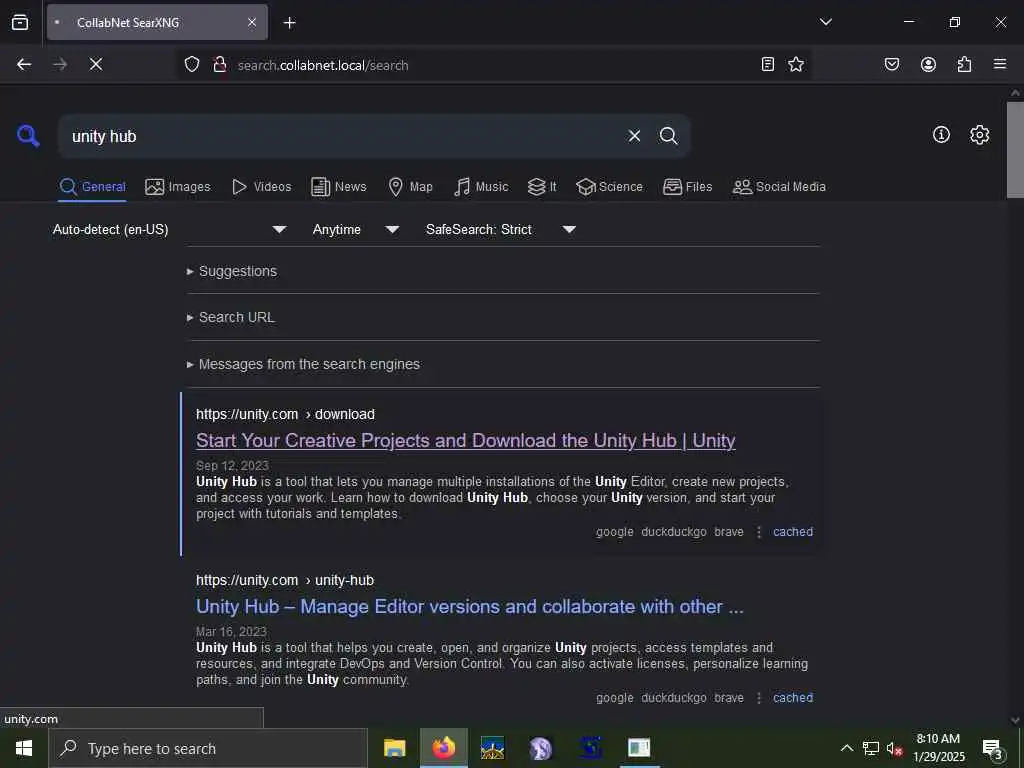The image size is (1024, 768).
Task: Submit search with magnifier button
Action: click(668, 136)
